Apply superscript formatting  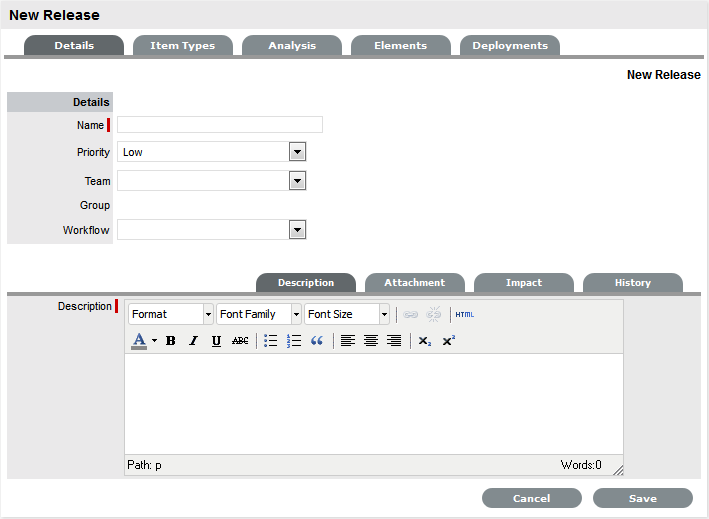click(x=448, y=341)
